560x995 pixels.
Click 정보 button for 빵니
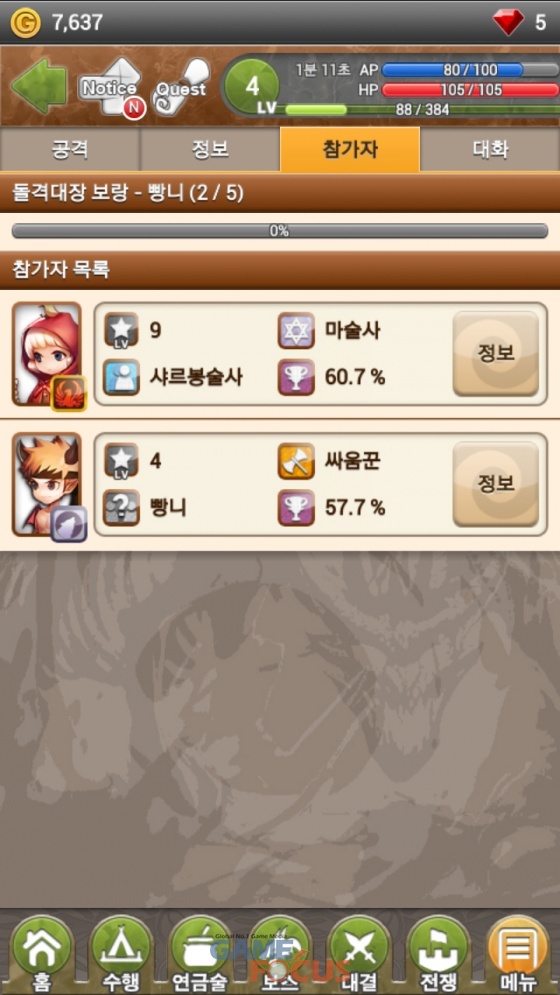click(496, 484)
